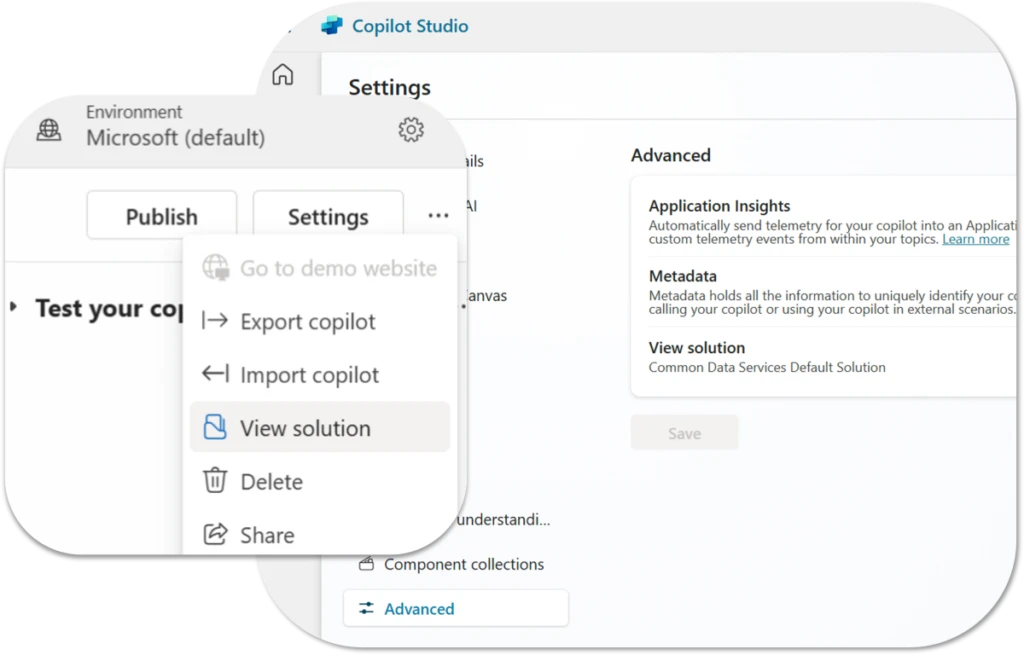Image resolution: width=1024 pixels, height=655 pixels.
Task: Click the Copilot Studio logo icon
Action: (330, 26)
